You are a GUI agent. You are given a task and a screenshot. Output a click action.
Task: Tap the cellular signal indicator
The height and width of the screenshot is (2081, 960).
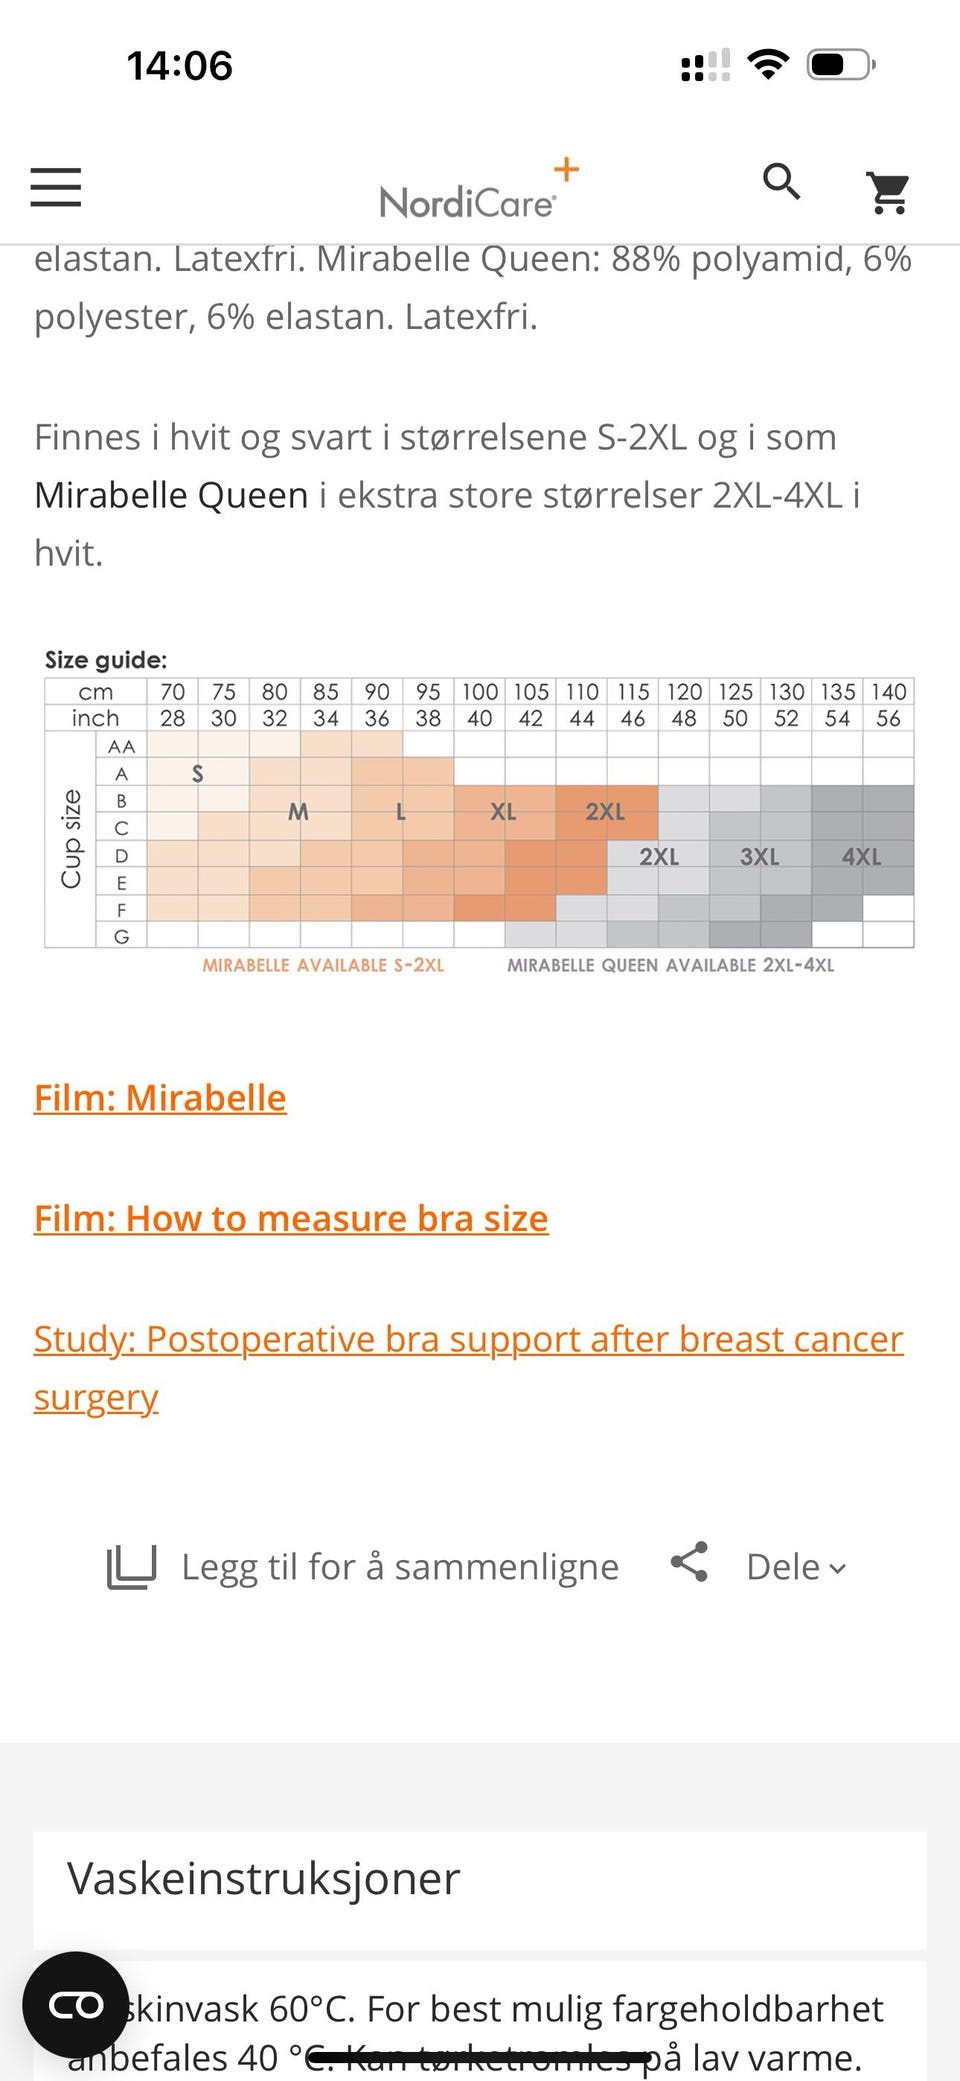coord(705,66)
